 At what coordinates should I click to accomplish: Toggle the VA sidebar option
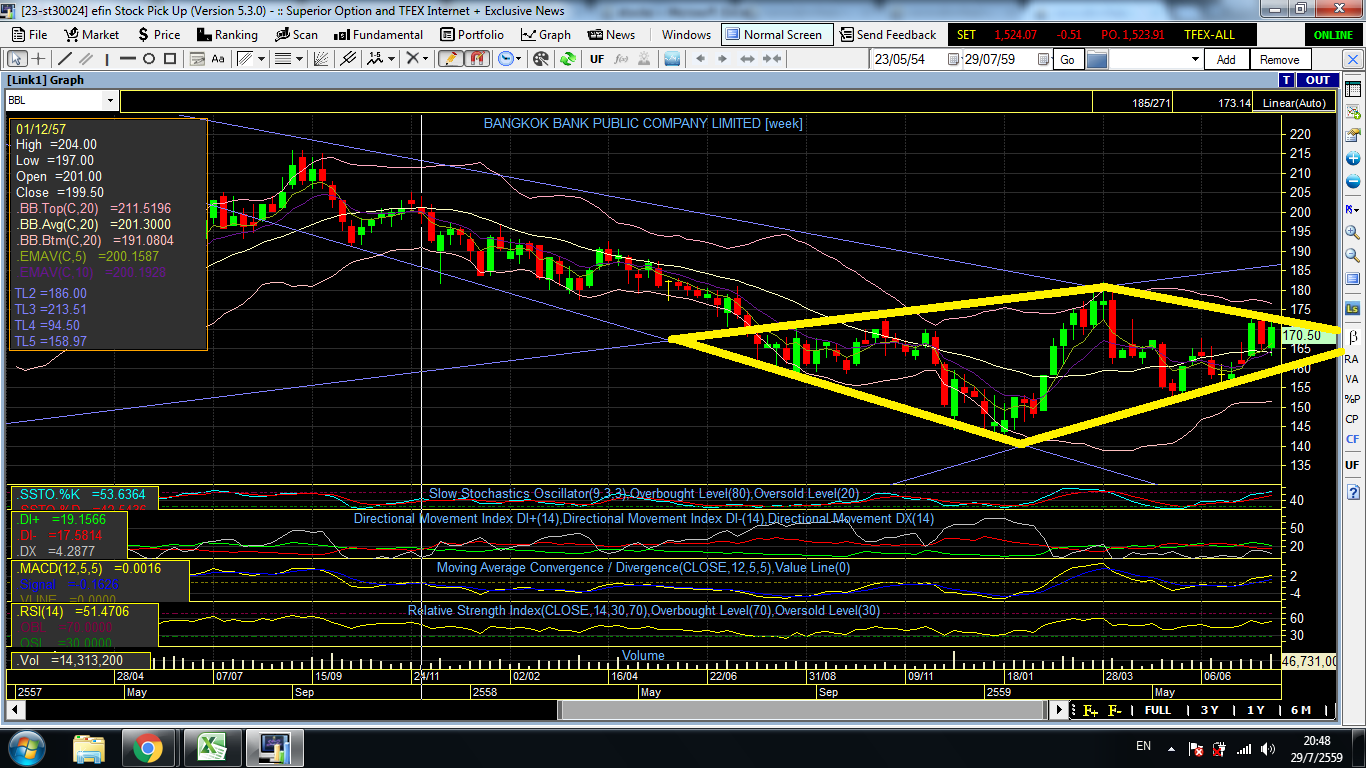[x=1352, y=379]
